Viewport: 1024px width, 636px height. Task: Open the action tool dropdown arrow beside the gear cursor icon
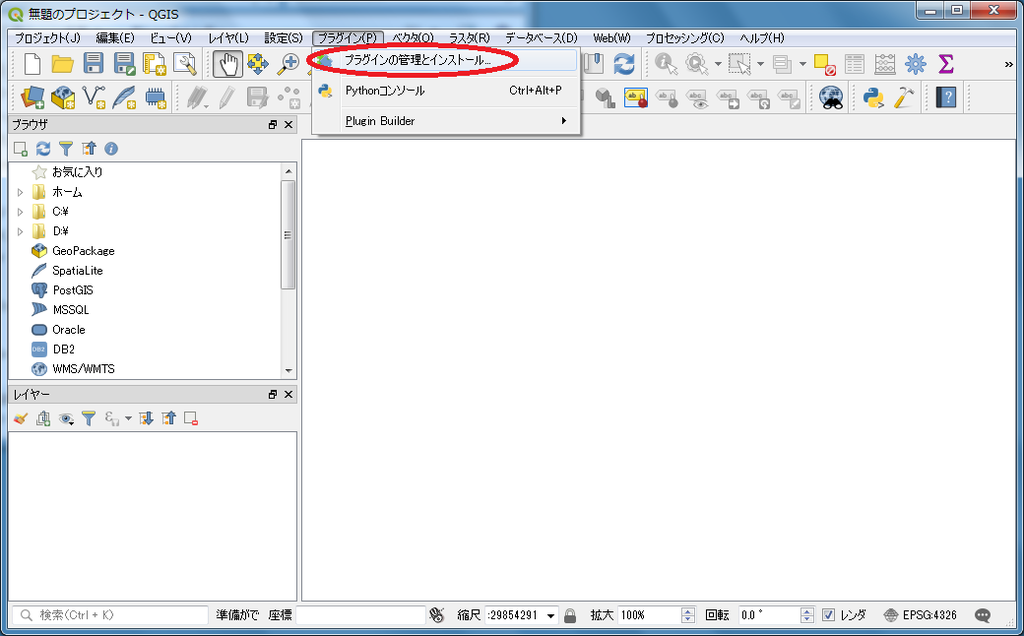(718, 64)
